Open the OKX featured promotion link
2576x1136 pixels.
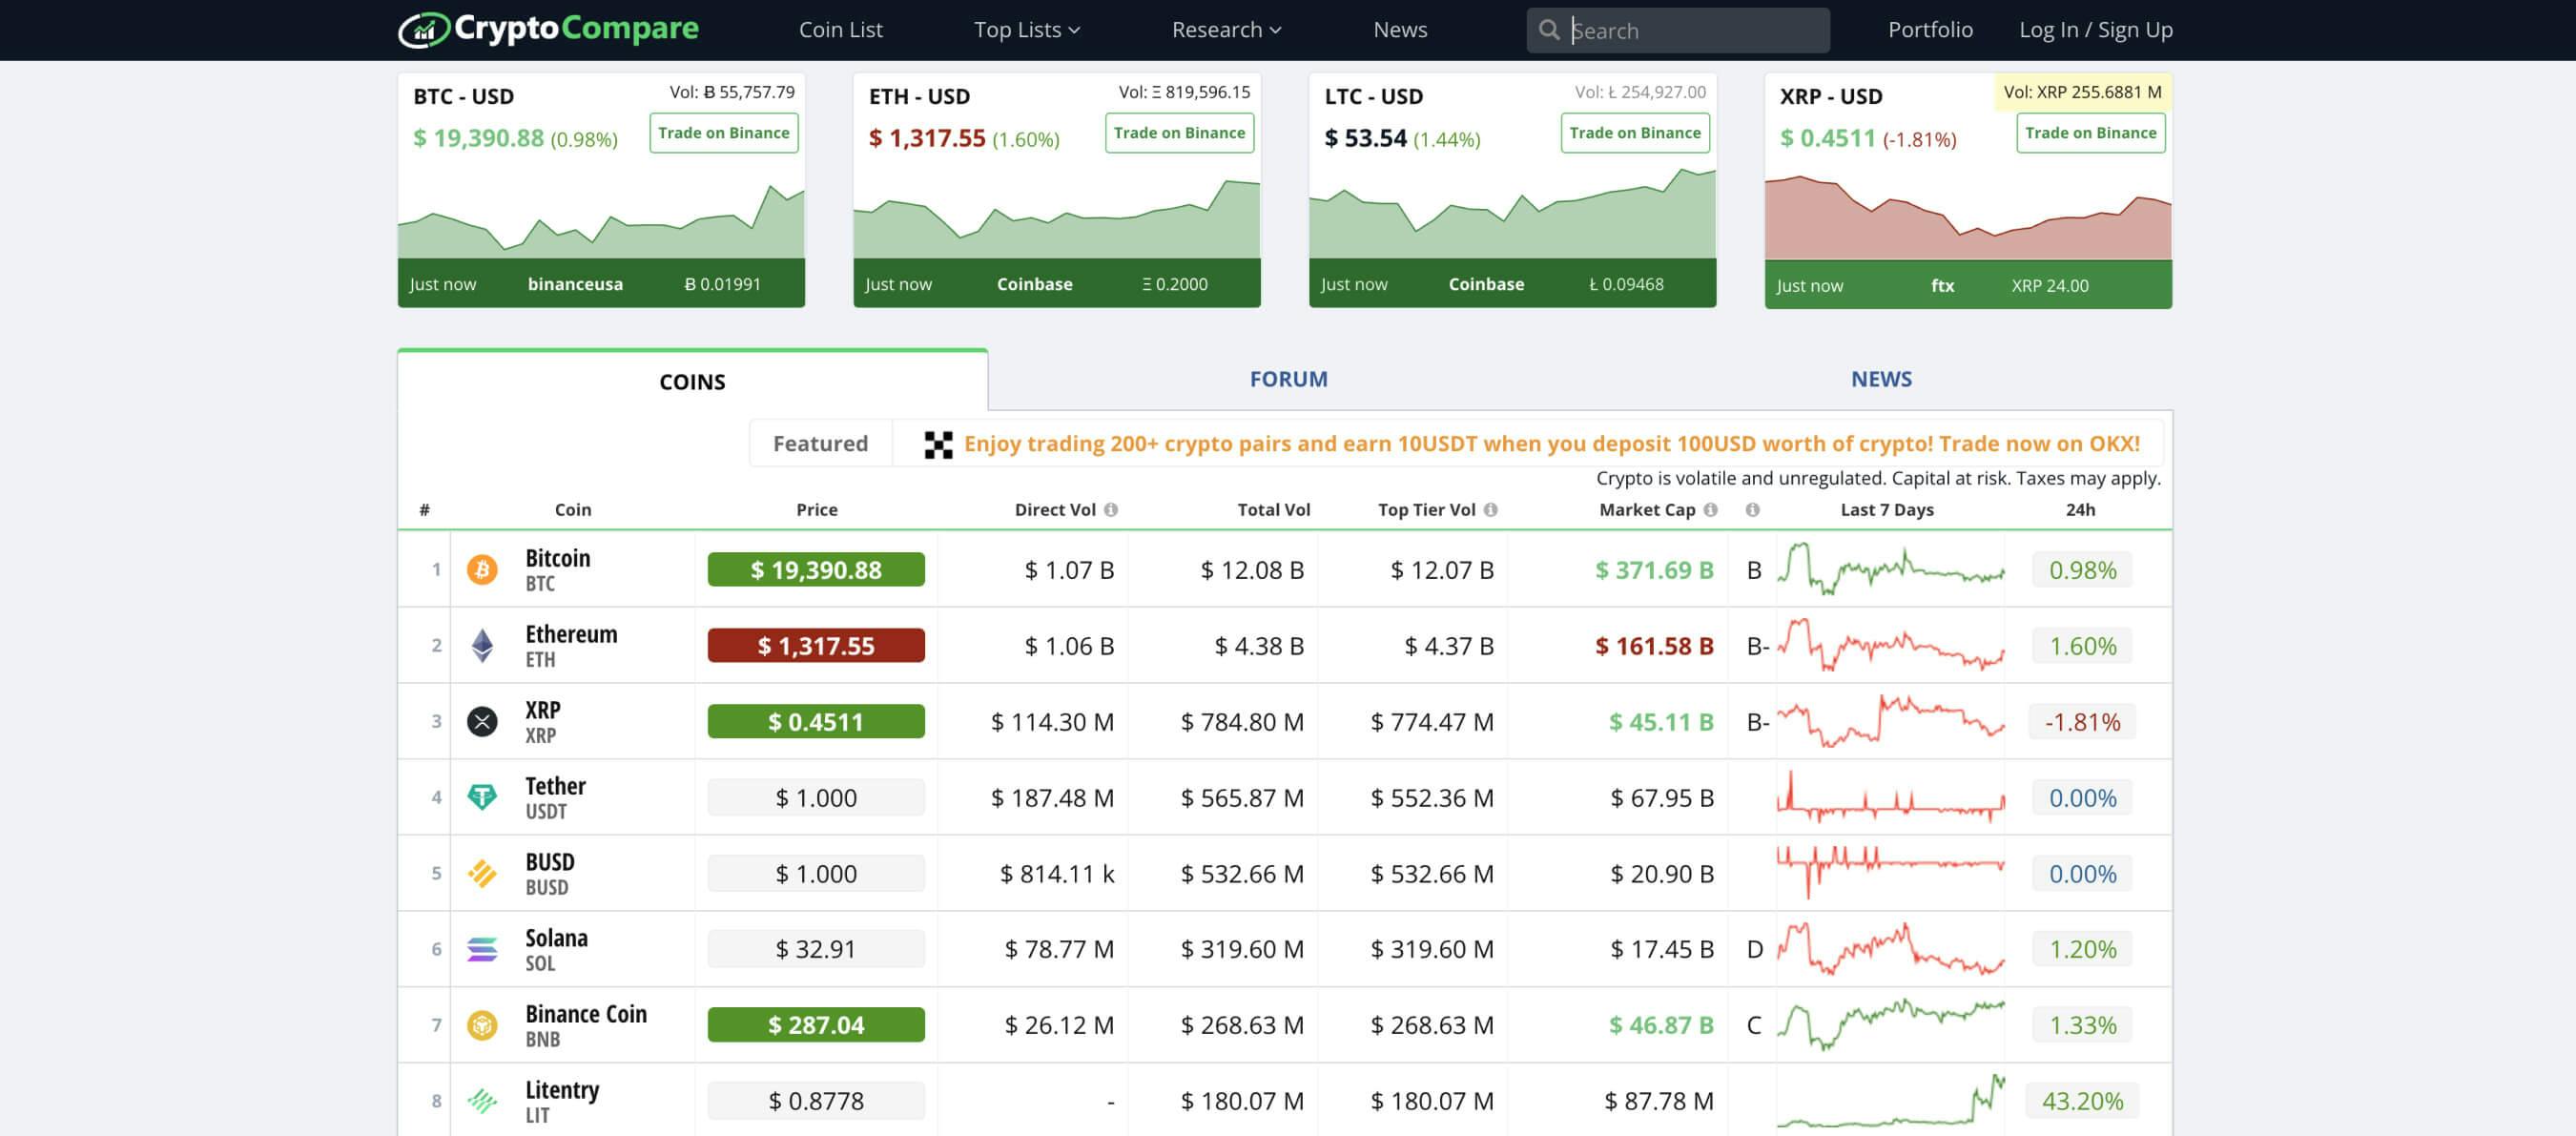pos(1552,444)
